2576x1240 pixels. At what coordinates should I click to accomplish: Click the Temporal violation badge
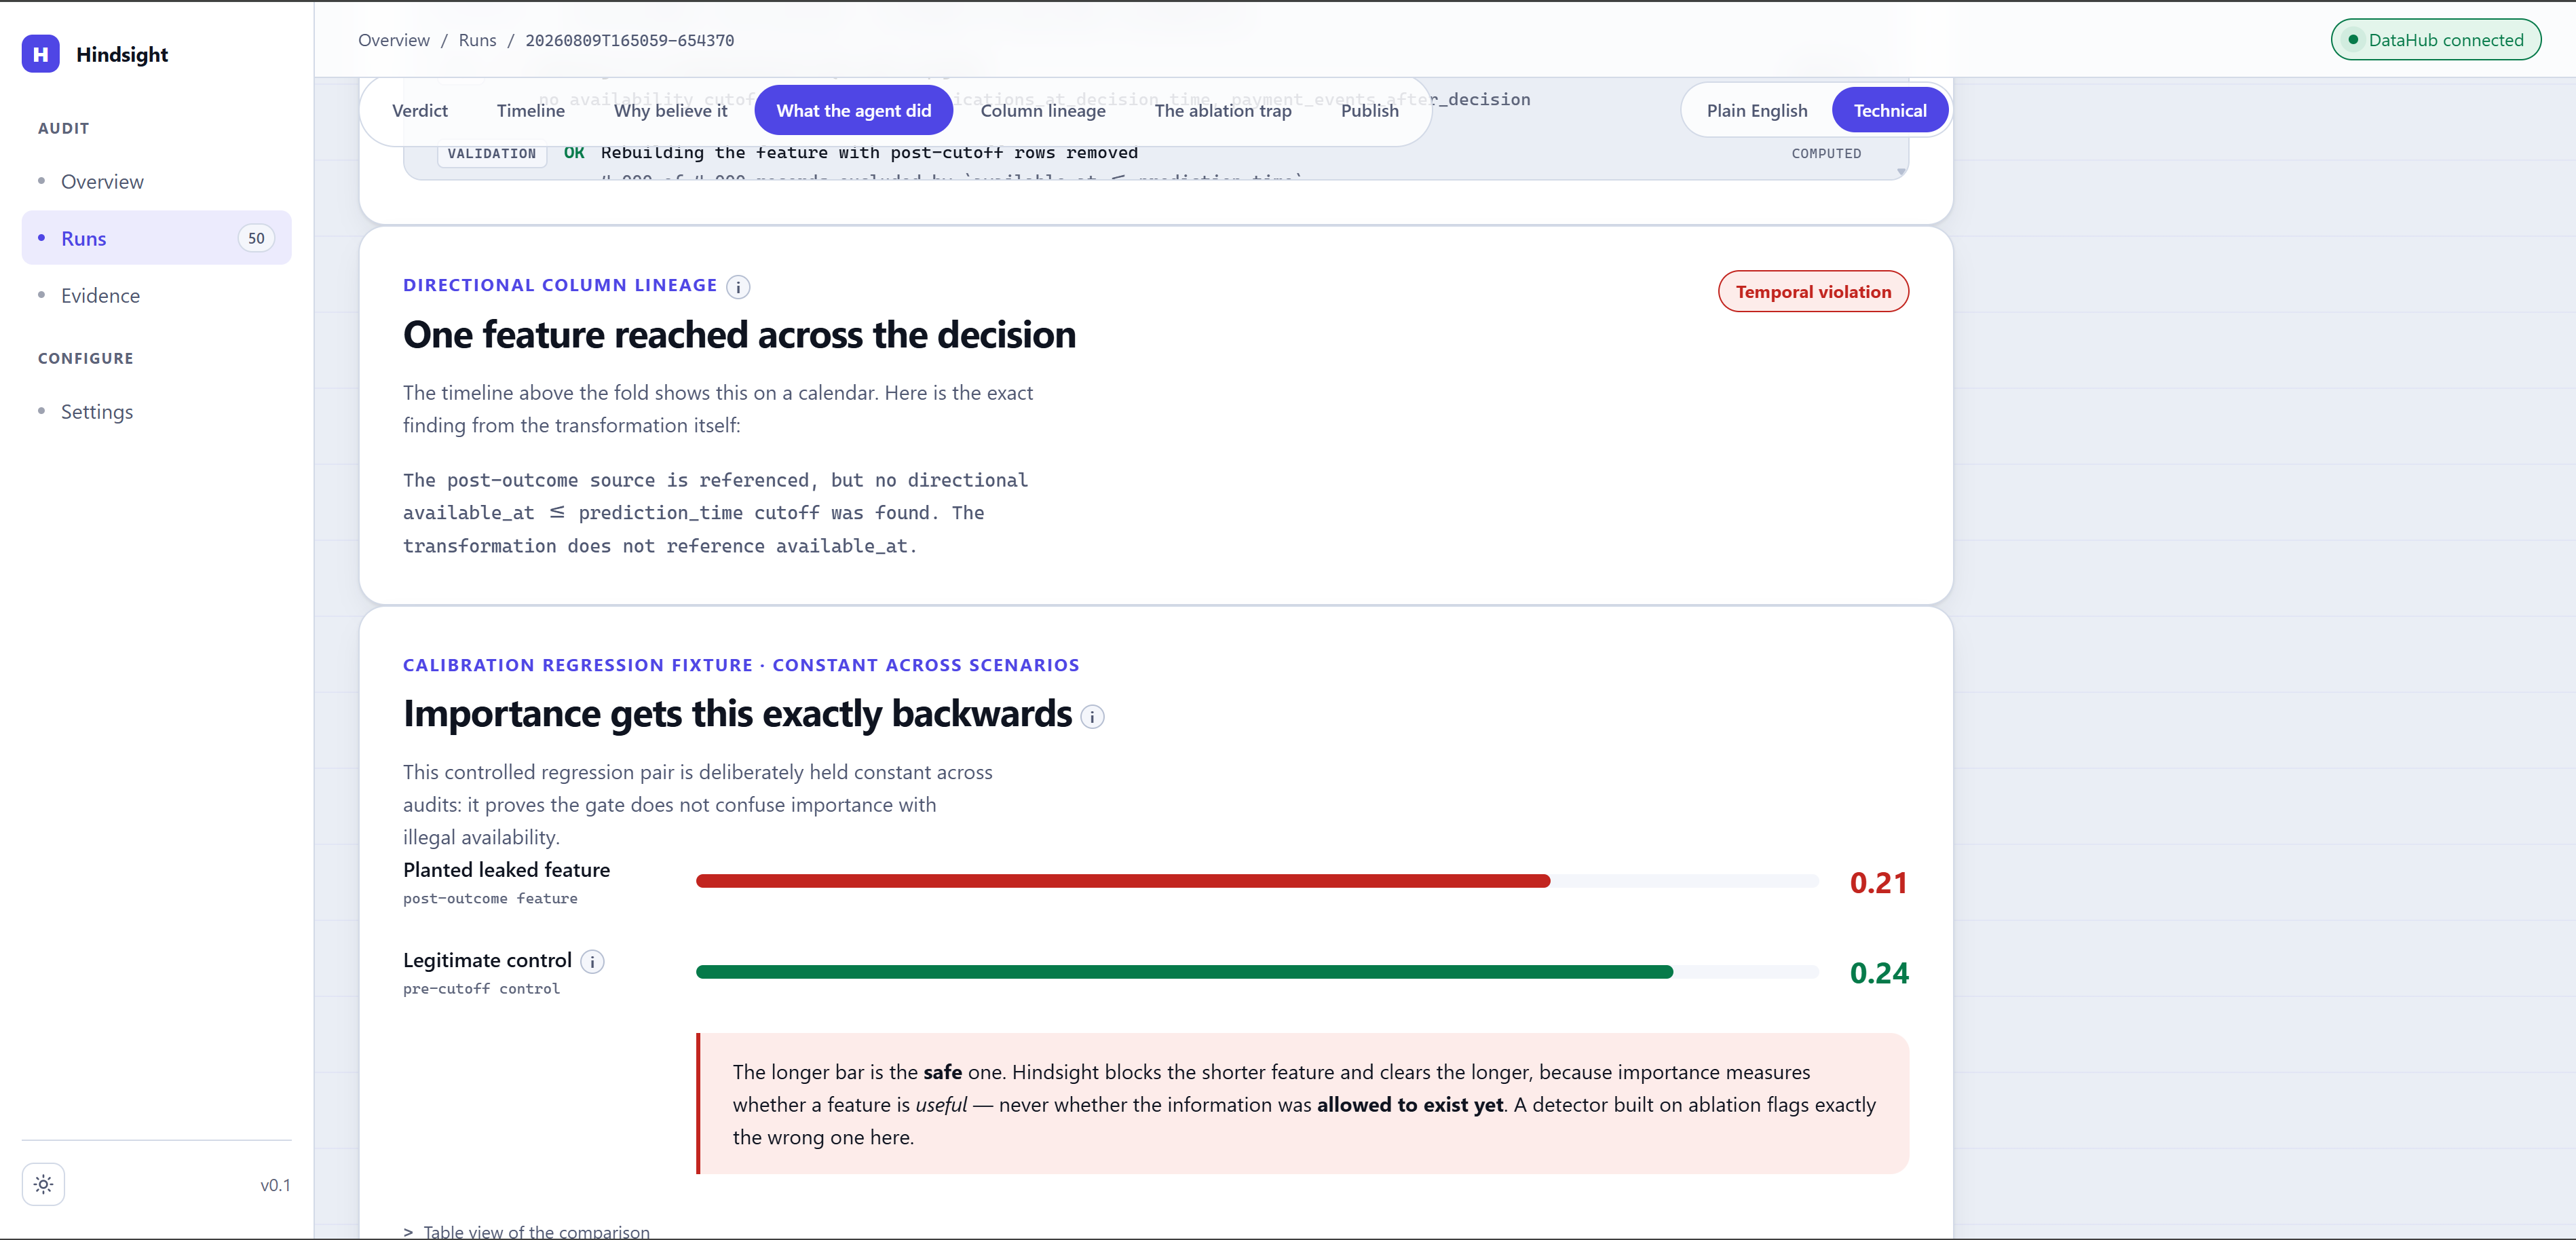pyautogui.click(x=1813, y=291)
